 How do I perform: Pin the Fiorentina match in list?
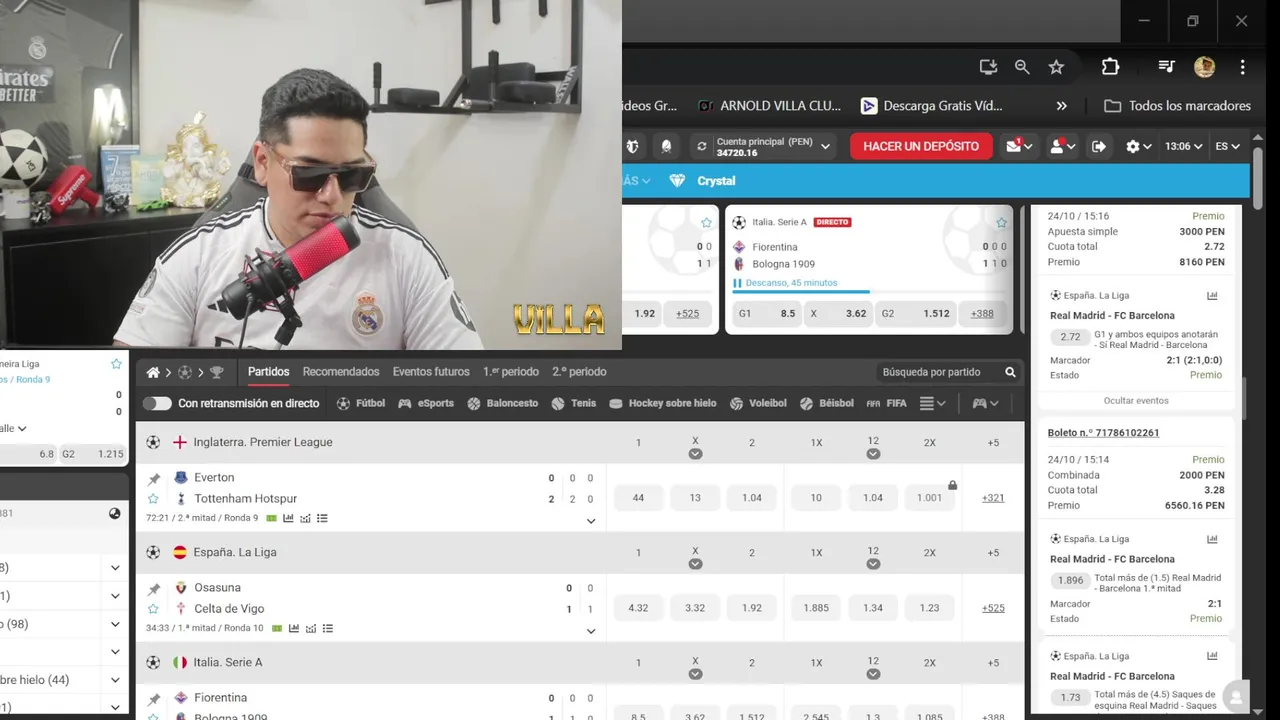153,698
